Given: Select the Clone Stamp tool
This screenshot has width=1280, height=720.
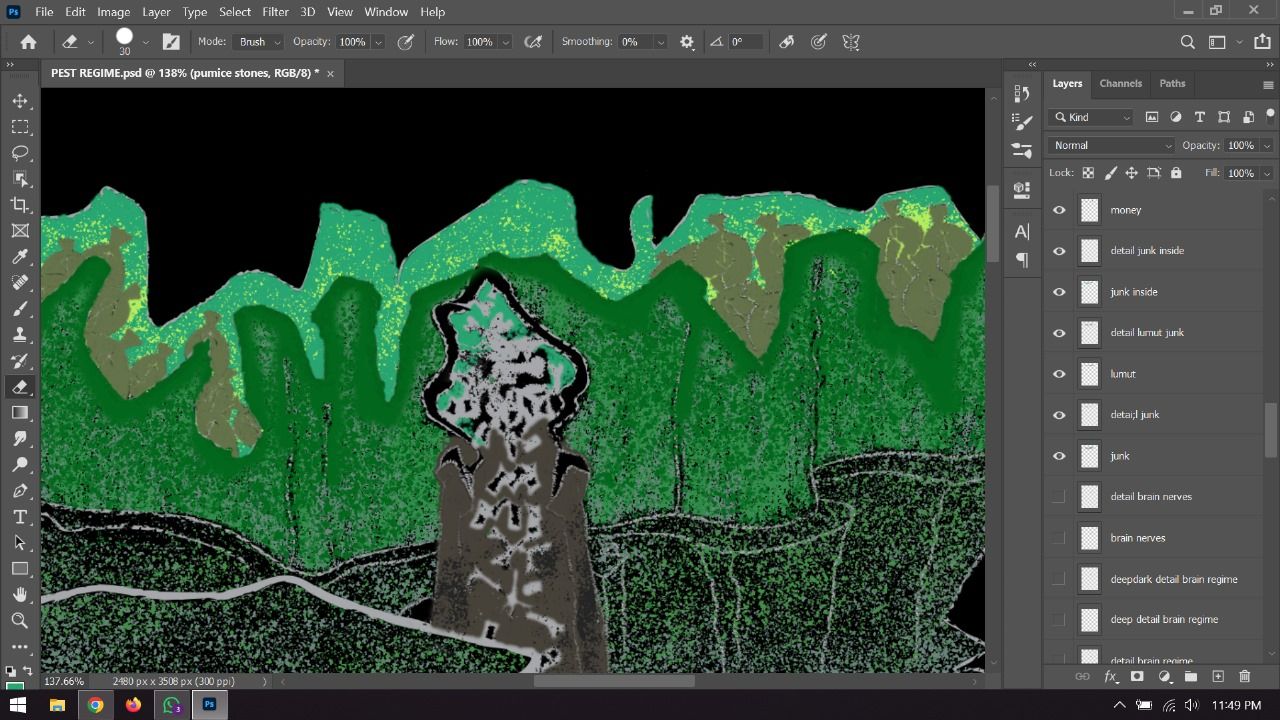Looking at the screenshot, I should point(20,335).
